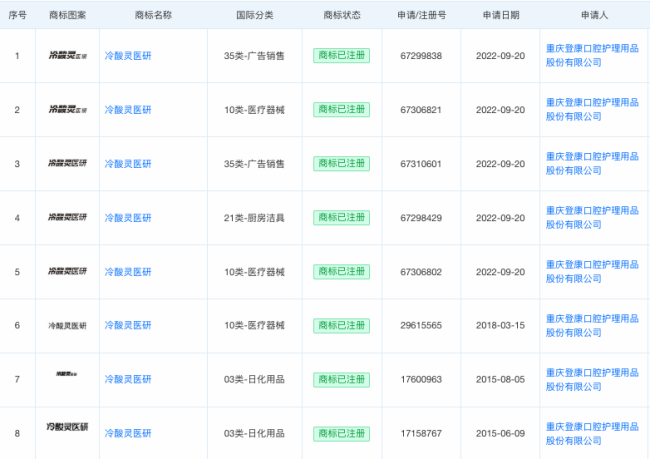Screen dimensions: 650x459
Task: Click the 国际分类 column header
Action: click(x=255, y=15)
